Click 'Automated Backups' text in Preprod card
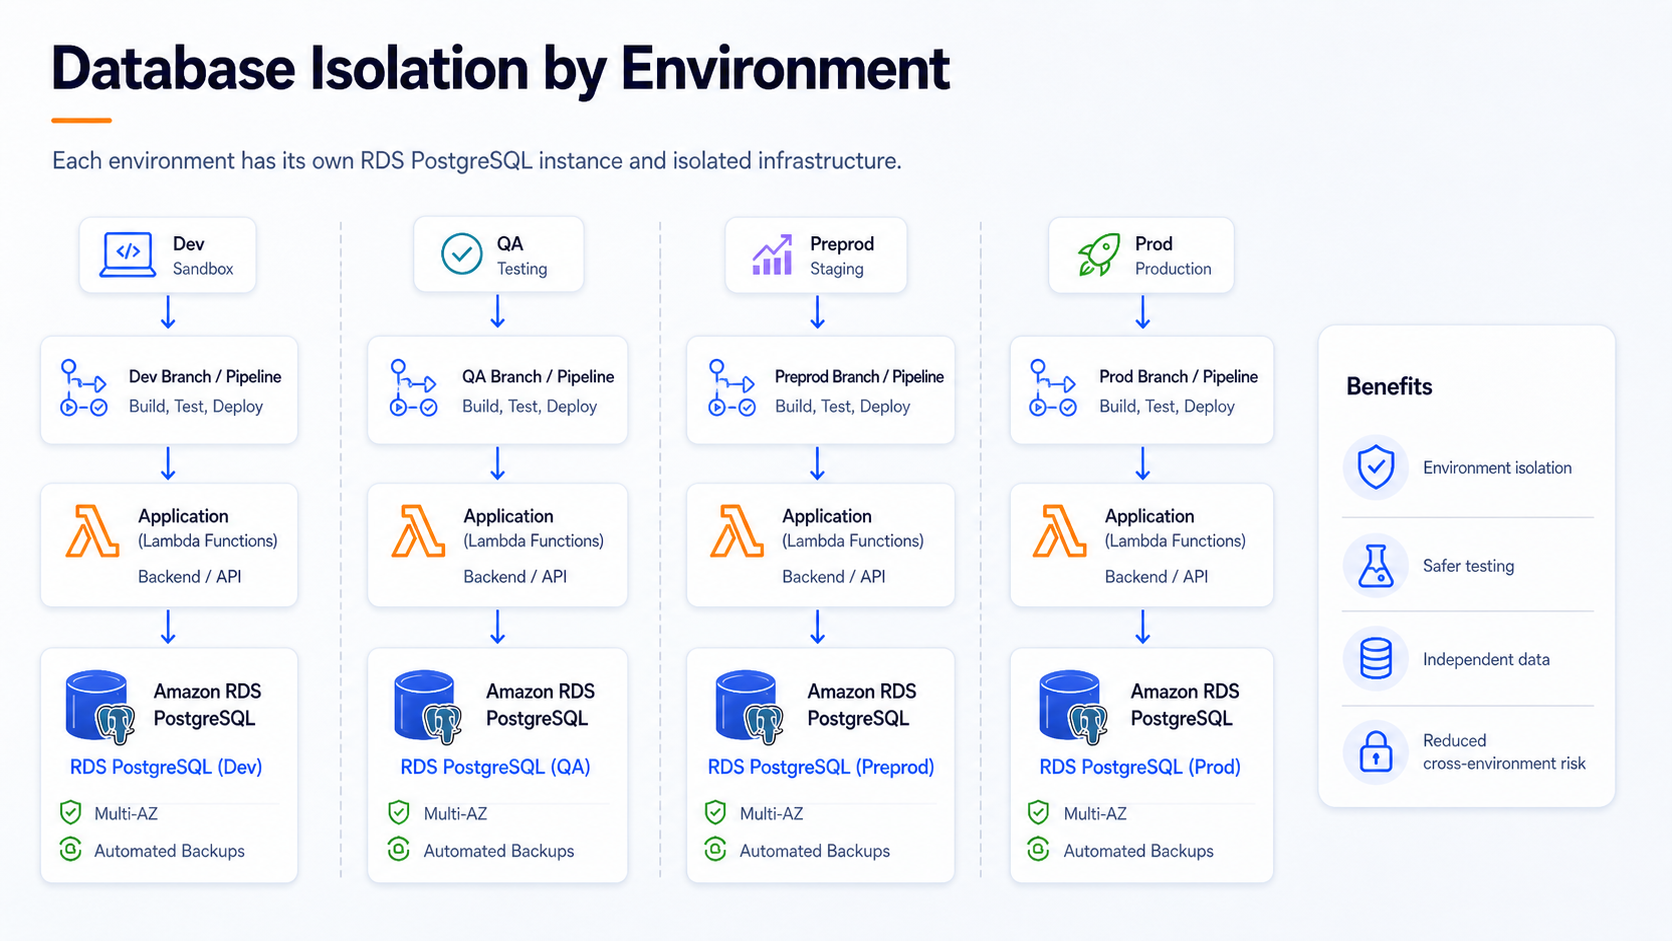Image resolution: width=1672 pixels, height=941 pixels. 814,851
